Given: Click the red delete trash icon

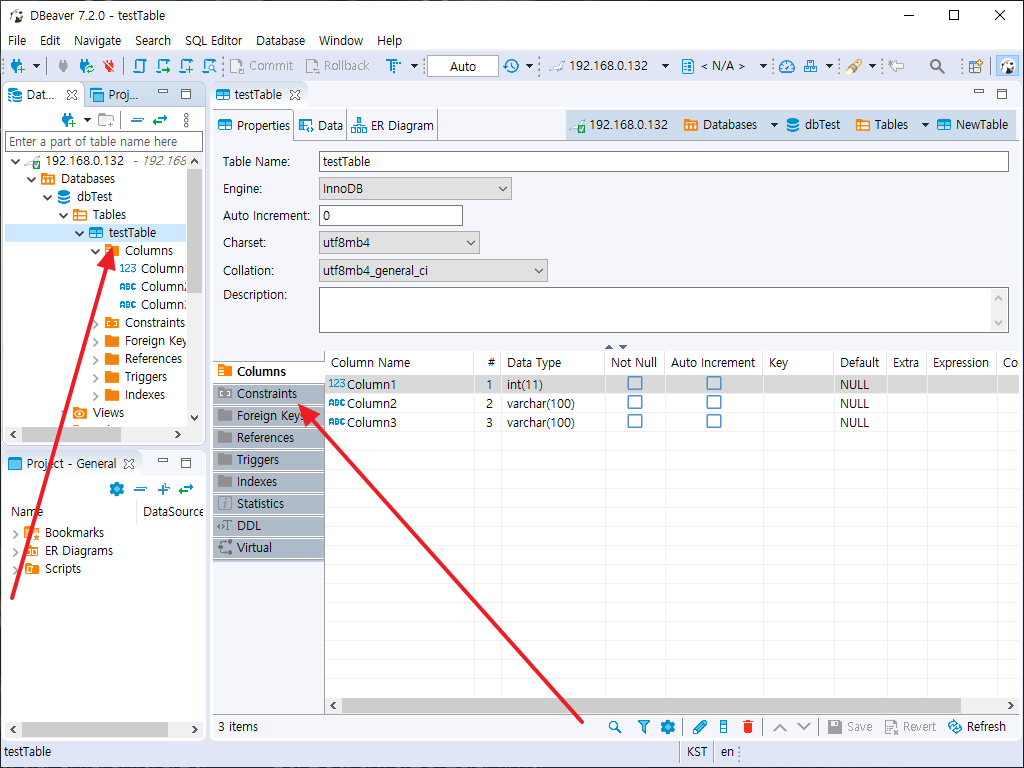Looking at the screenshot, I should [x=748, y=727].
